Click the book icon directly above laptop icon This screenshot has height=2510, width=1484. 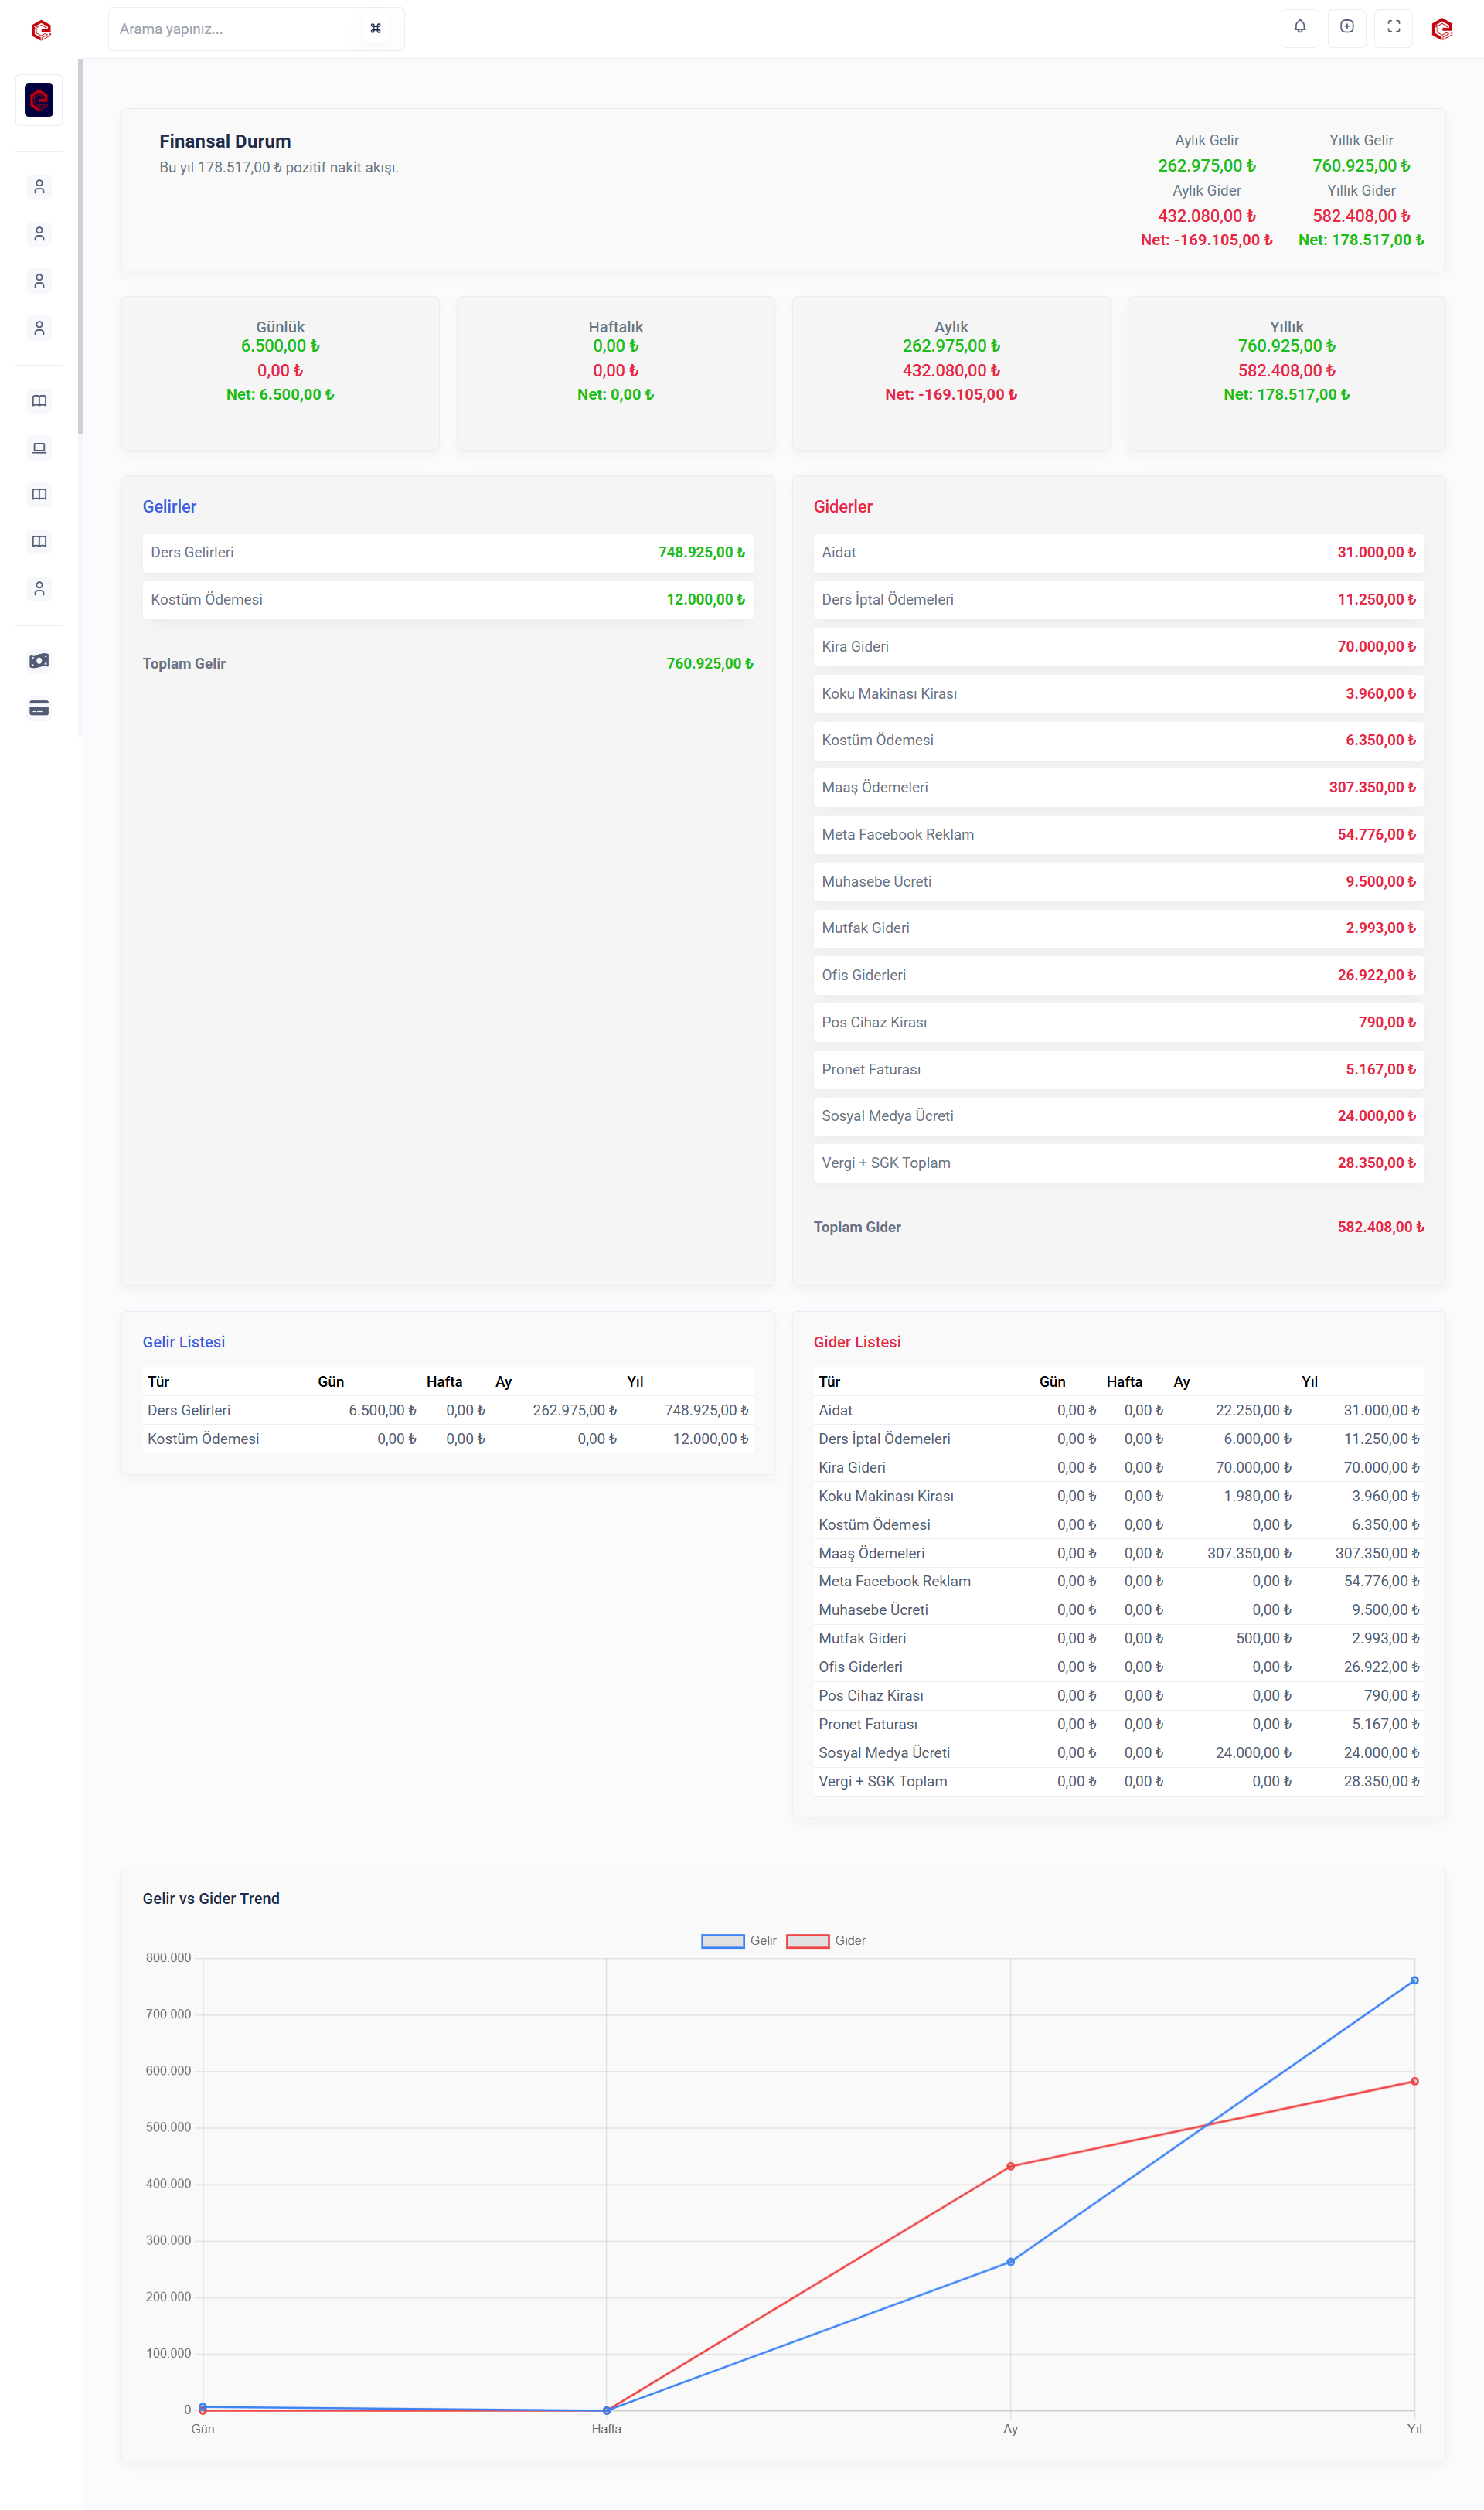point(39,401)
